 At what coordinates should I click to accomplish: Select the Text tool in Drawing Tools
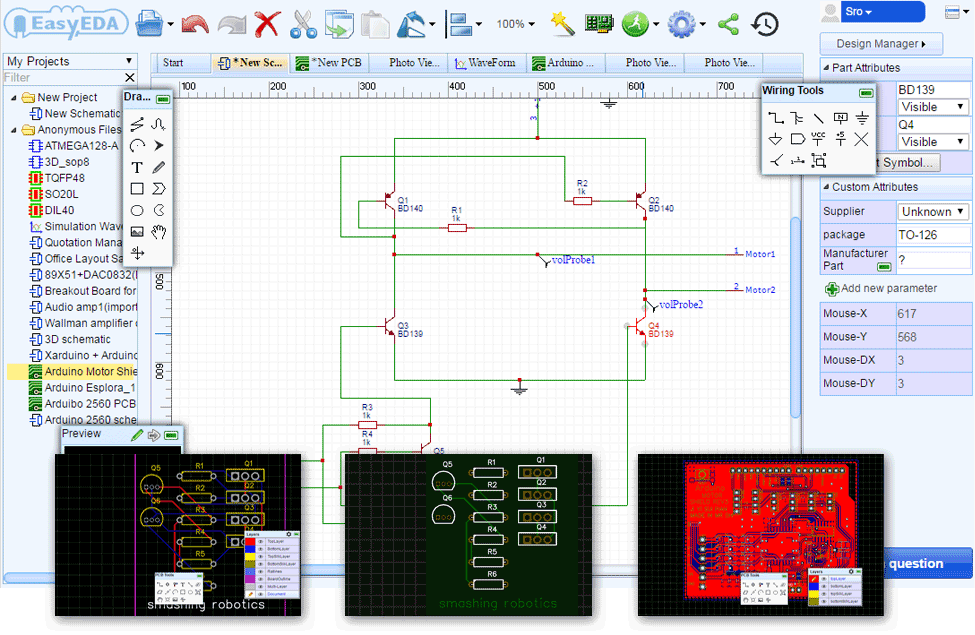tap(136, 166)
